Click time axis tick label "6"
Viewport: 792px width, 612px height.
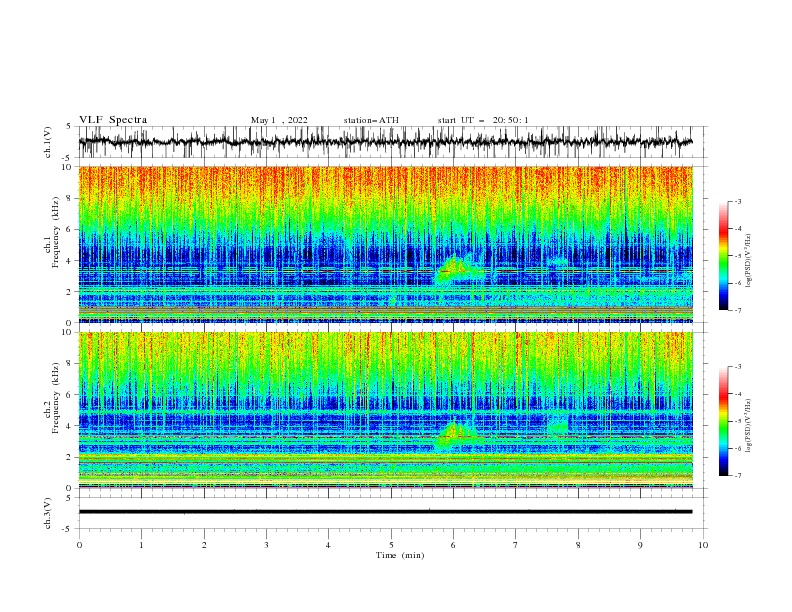point(453,545)
